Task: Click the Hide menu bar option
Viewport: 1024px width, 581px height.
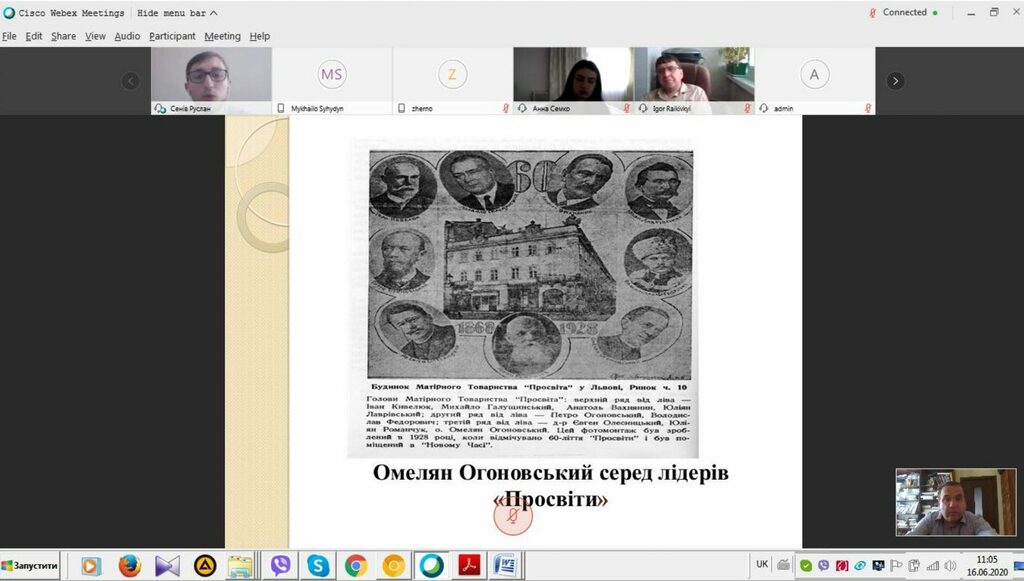Action: [x=171, y=13]
